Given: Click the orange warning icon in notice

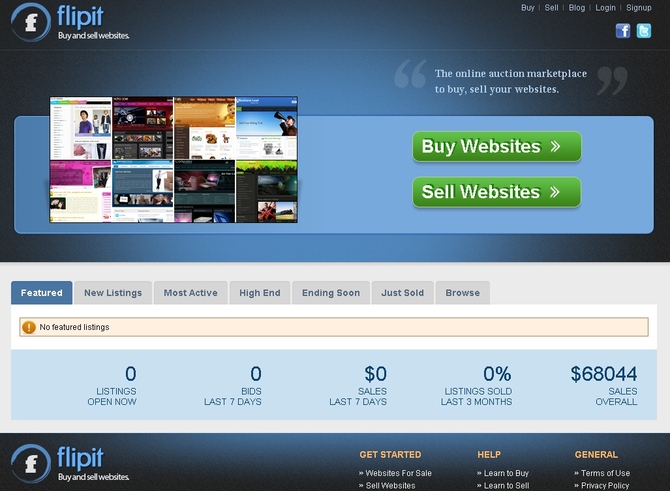Looking at the screenshot, I should (29, 327).
